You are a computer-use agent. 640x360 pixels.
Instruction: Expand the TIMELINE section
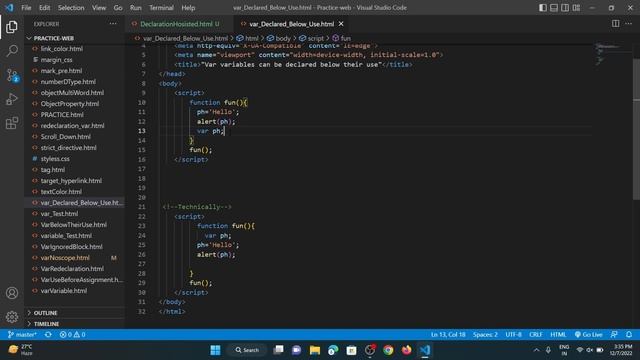pos(74,324)
